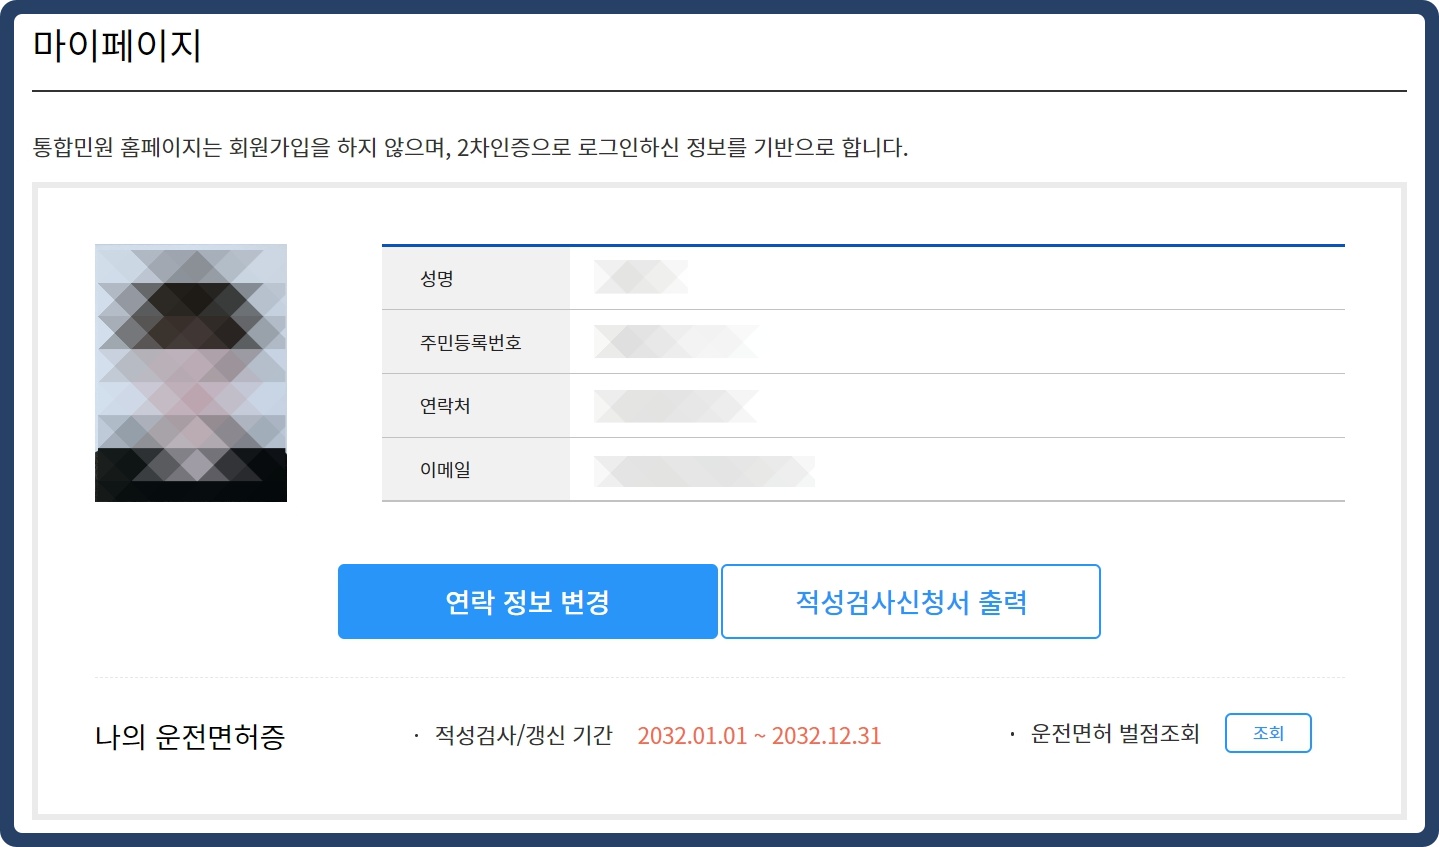The image size is (1439, 847).
Task: Click the 이메일 field value
Action: coord(703,469)
